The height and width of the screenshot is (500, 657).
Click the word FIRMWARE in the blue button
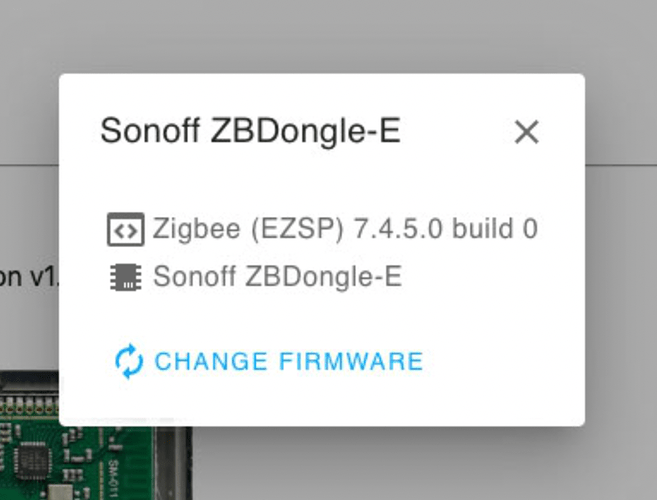[x=351, y=361]
